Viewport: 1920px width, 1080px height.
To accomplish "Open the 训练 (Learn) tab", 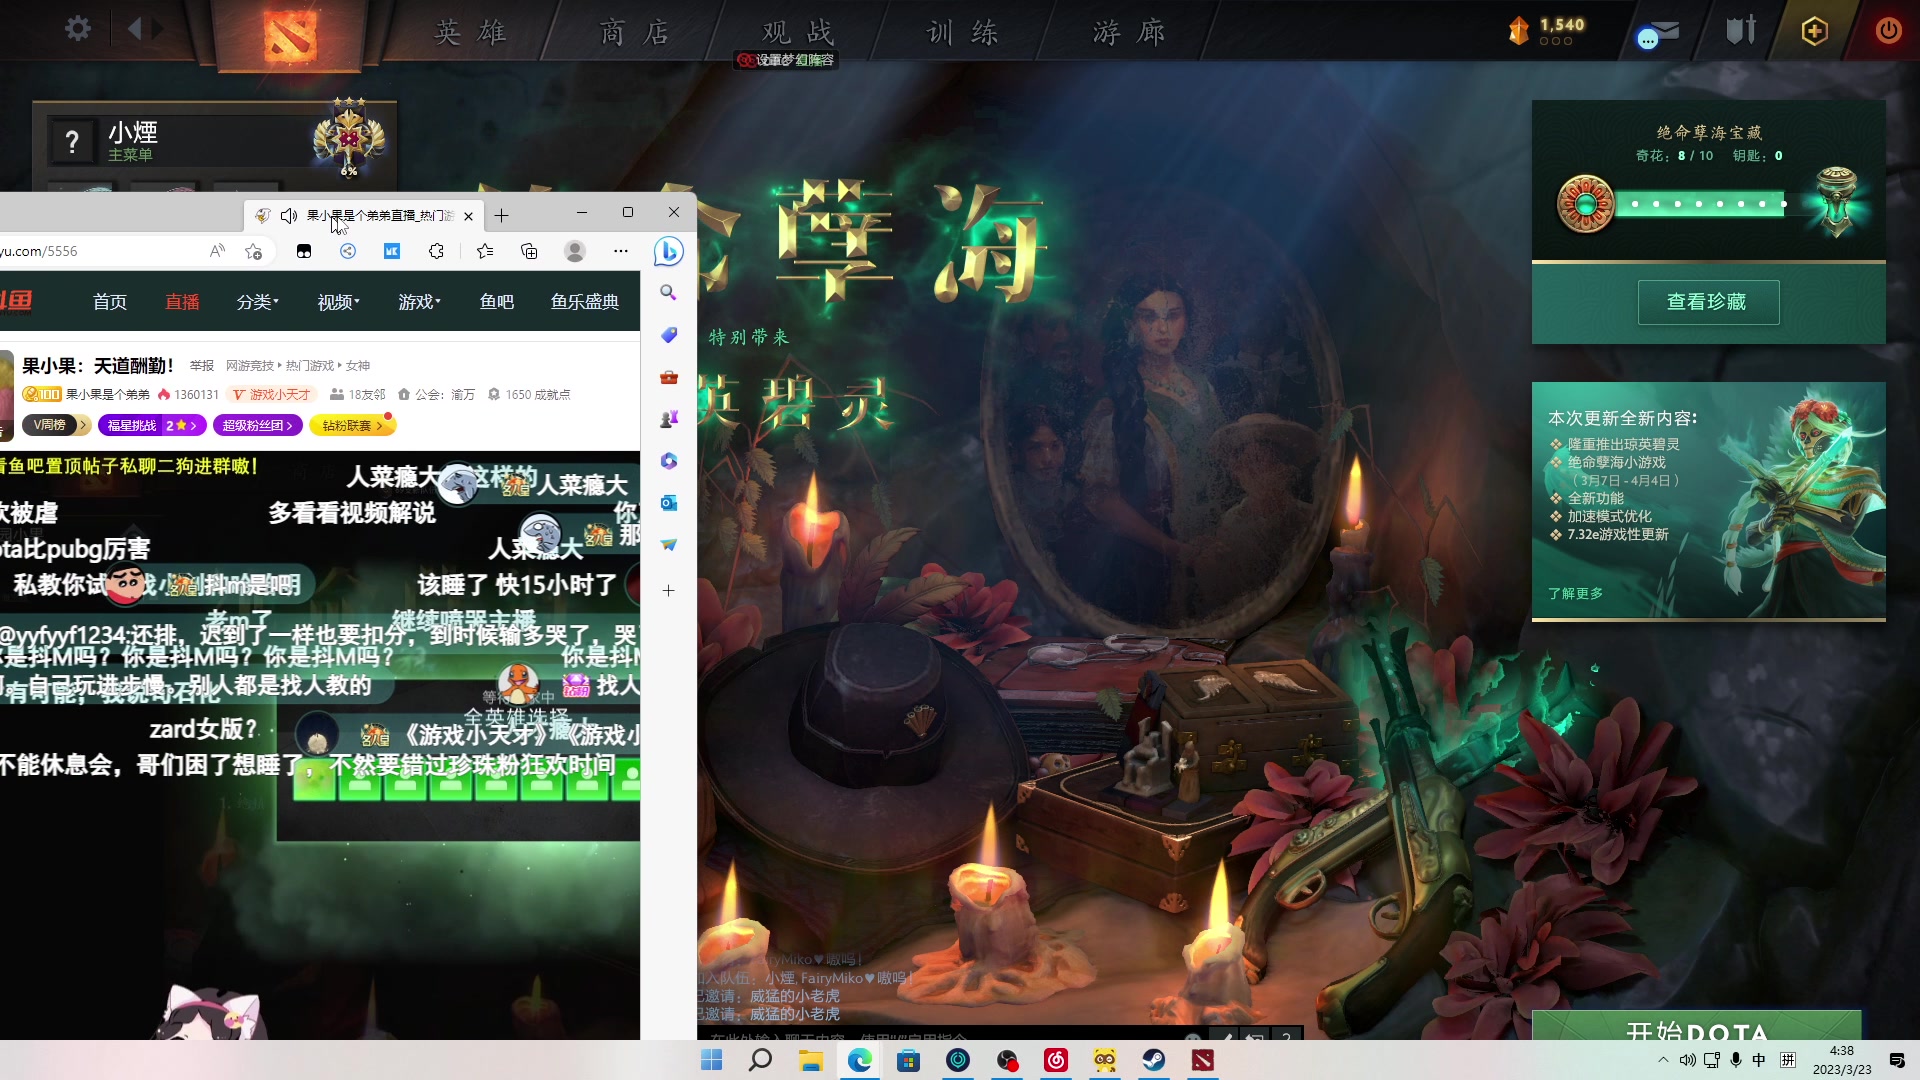I will (x=963, y=32).
